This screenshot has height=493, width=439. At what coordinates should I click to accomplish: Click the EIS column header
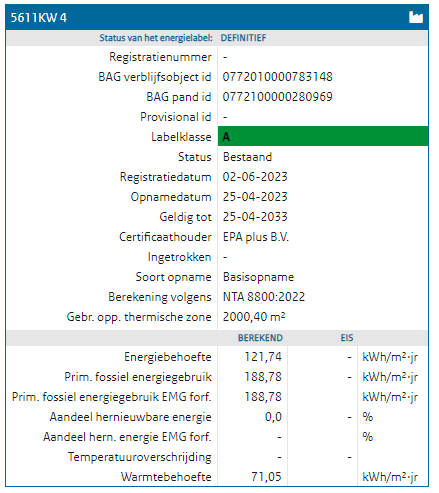(347, 338)
